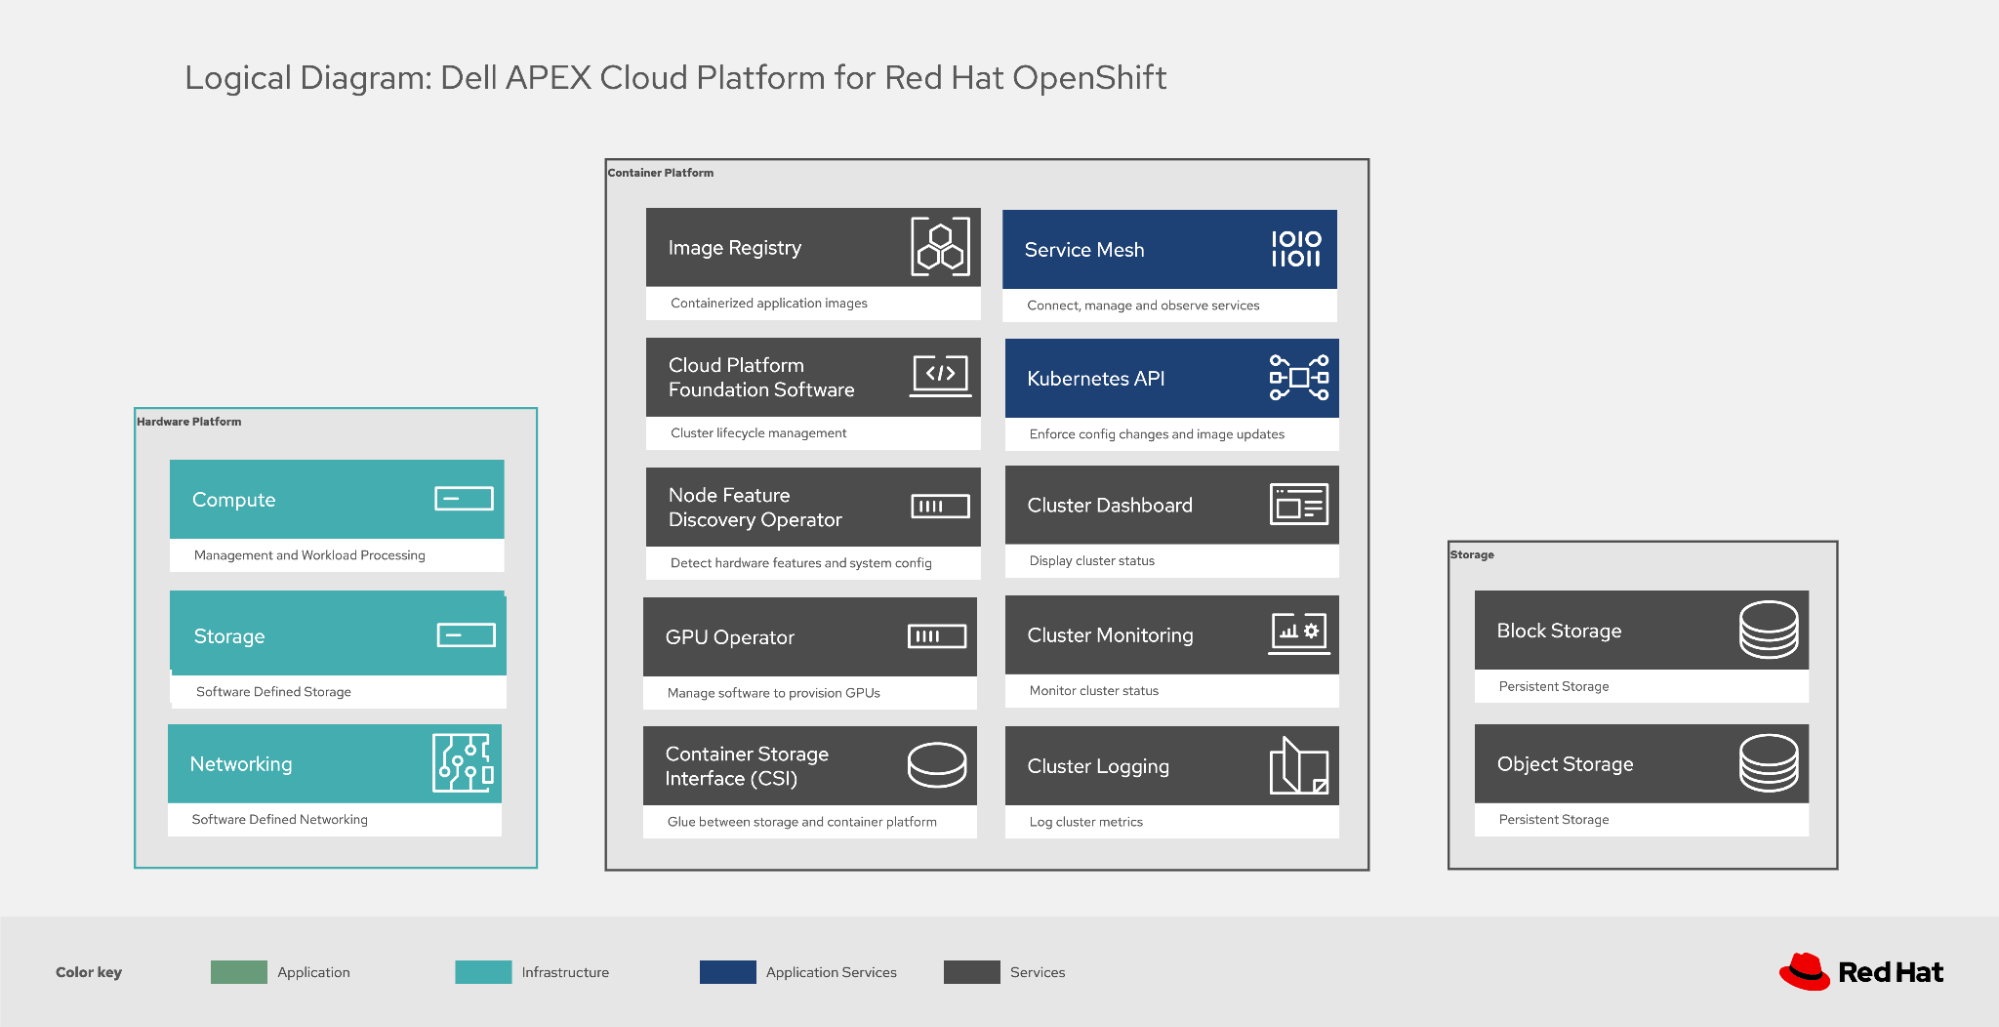Viewport: 1999px width, 1027px height.
Task: Click the Logical Diagram title text
Action: click(675, 78)
